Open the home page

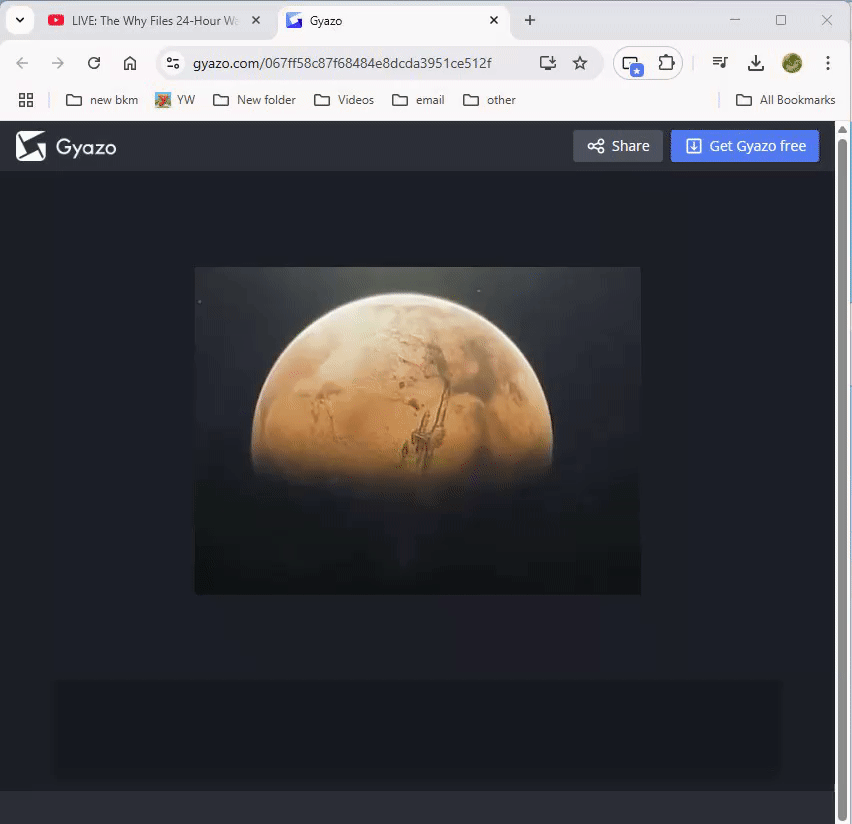point(130,63)
